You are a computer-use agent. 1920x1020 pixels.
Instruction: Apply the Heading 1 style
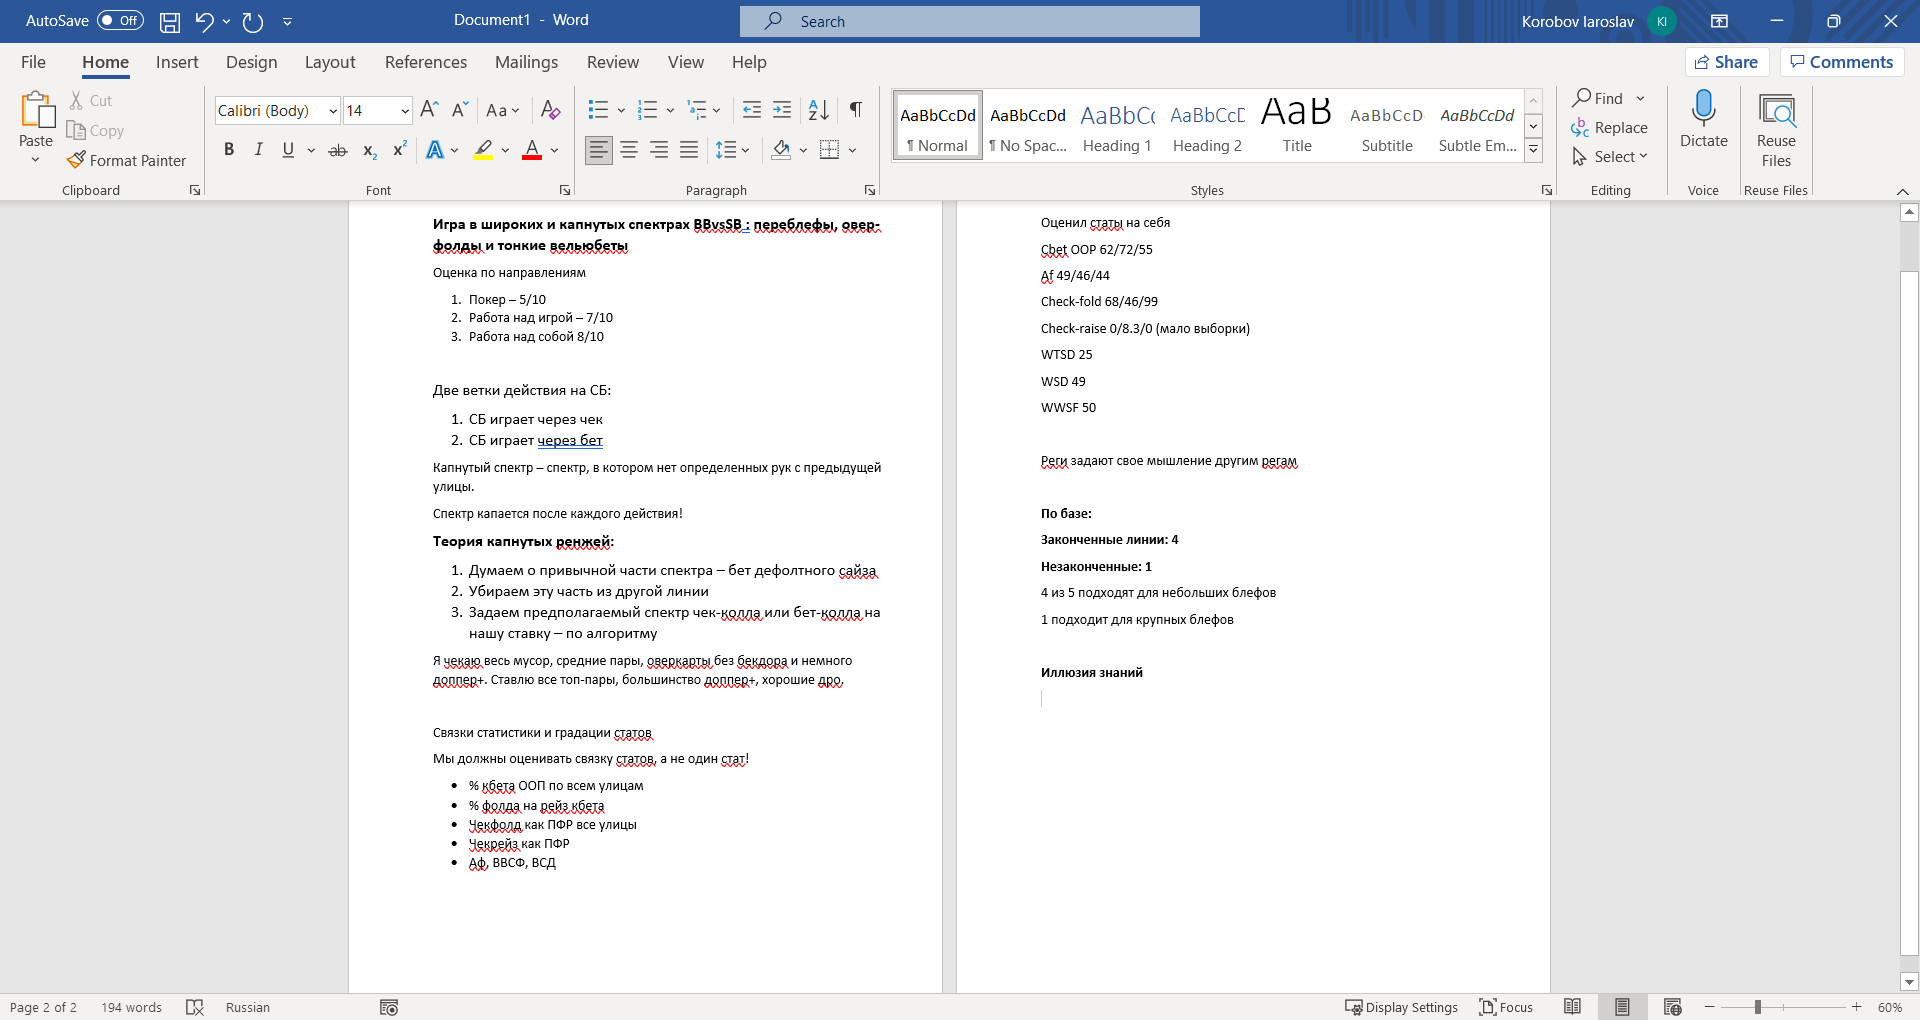1117,125
